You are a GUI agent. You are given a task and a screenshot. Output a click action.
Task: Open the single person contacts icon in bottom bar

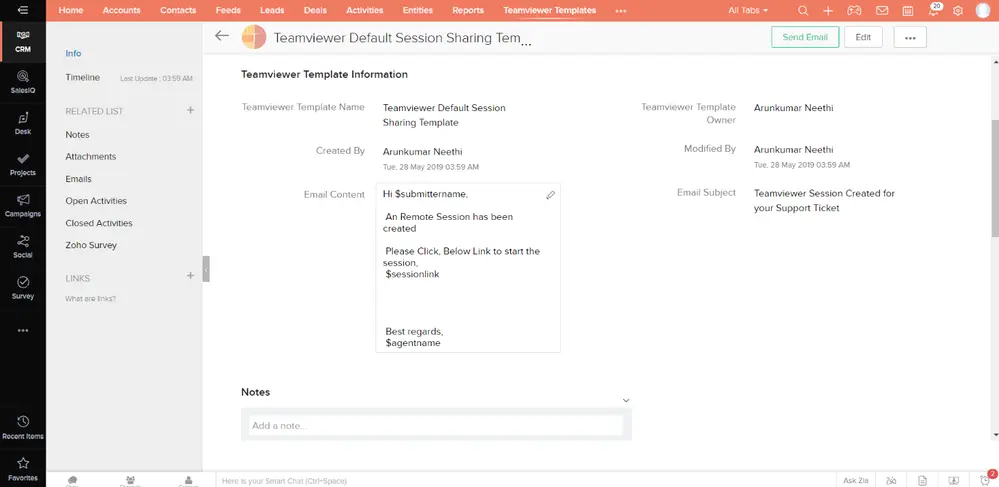click(x=188, y=481)
